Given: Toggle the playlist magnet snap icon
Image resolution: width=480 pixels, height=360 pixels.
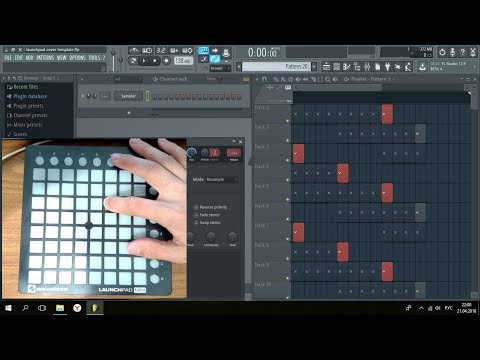Looking at the screenshot, I should [264, 79].
